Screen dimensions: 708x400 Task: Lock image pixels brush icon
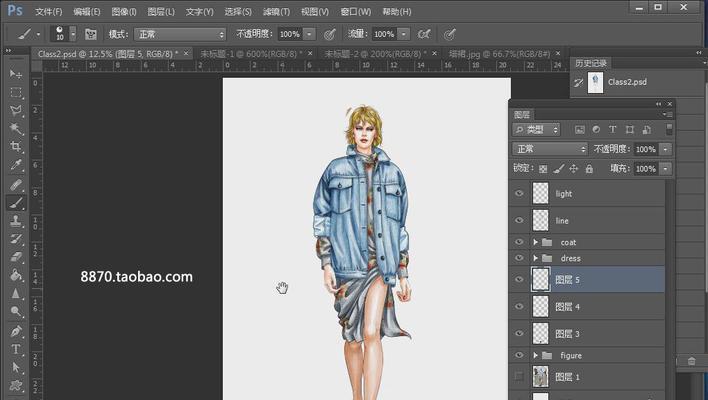pos(559,169)
